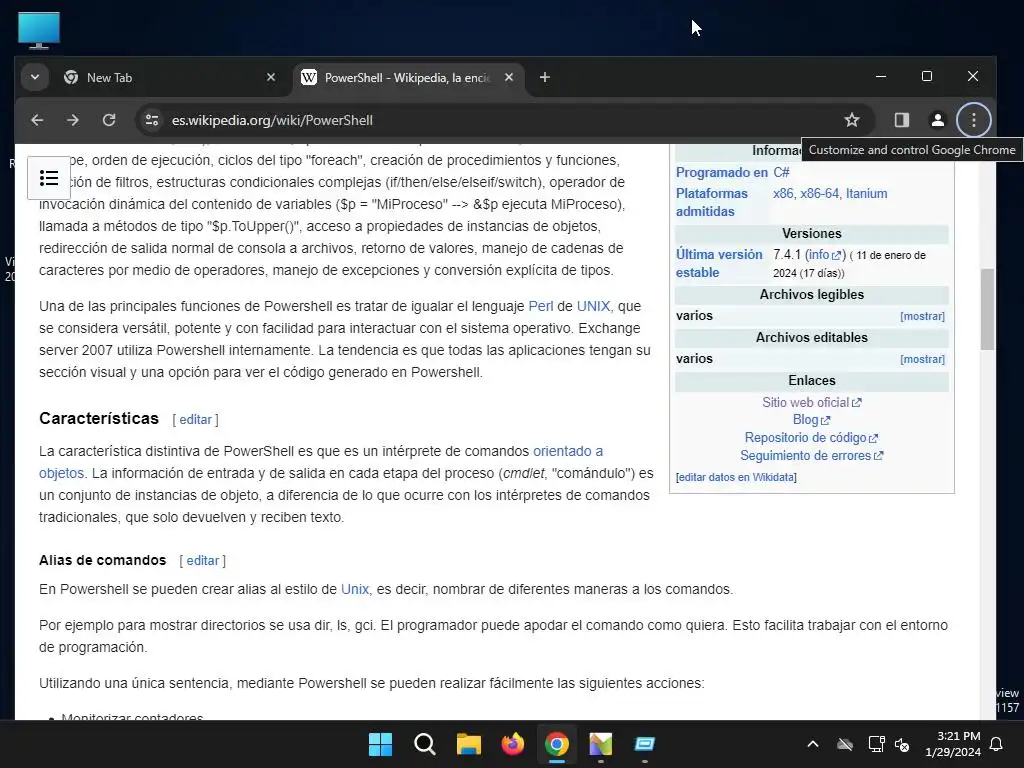Screen dimensions: 1024x768
Task: Open the network display tray icon
Action: [876, 744]
